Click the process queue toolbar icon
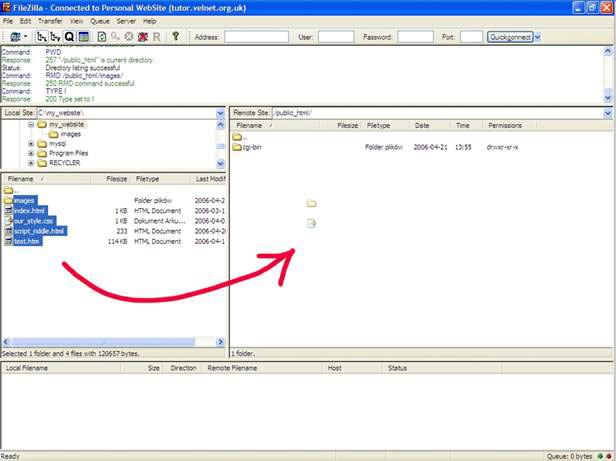Image resolution: width=616 pixels, height=461 pixels. pyautogui.click(x=115, y=37)
